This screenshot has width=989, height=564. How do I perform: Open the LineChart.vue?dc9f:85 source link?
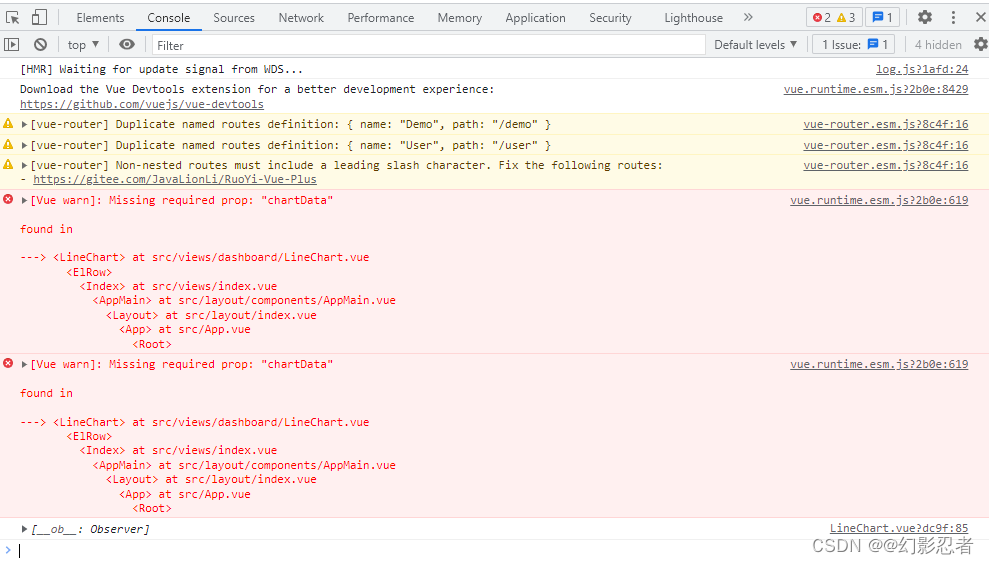899,529
